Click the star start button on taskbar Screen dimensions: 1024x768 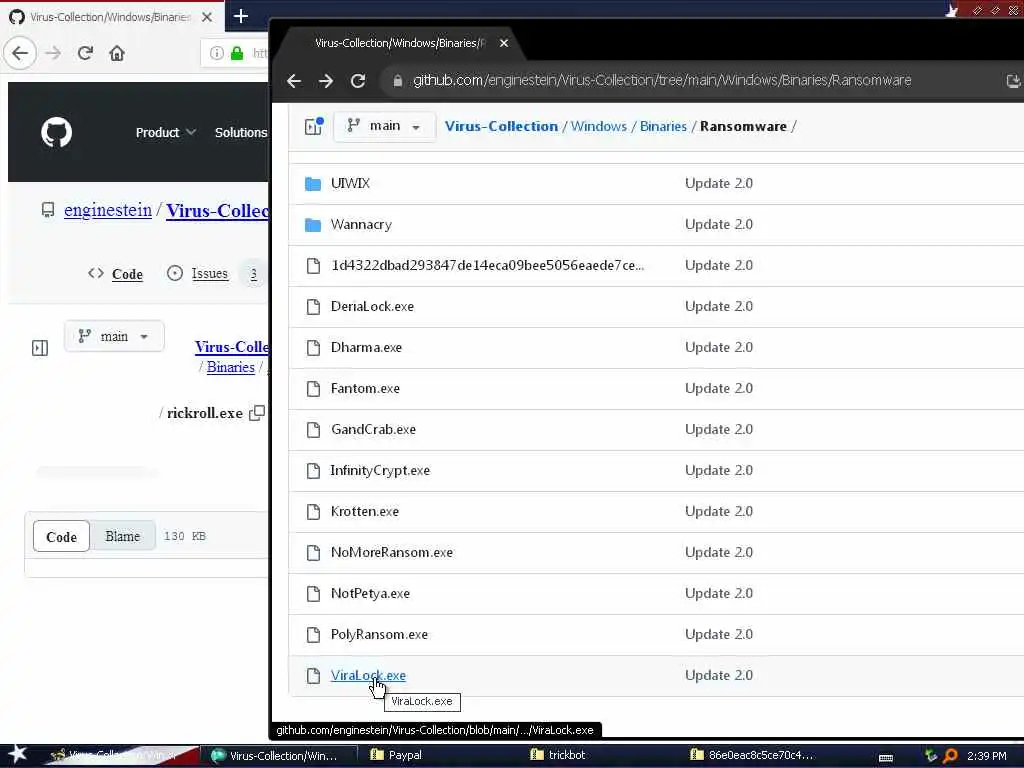pyautogui.click(x=16, y=755)
